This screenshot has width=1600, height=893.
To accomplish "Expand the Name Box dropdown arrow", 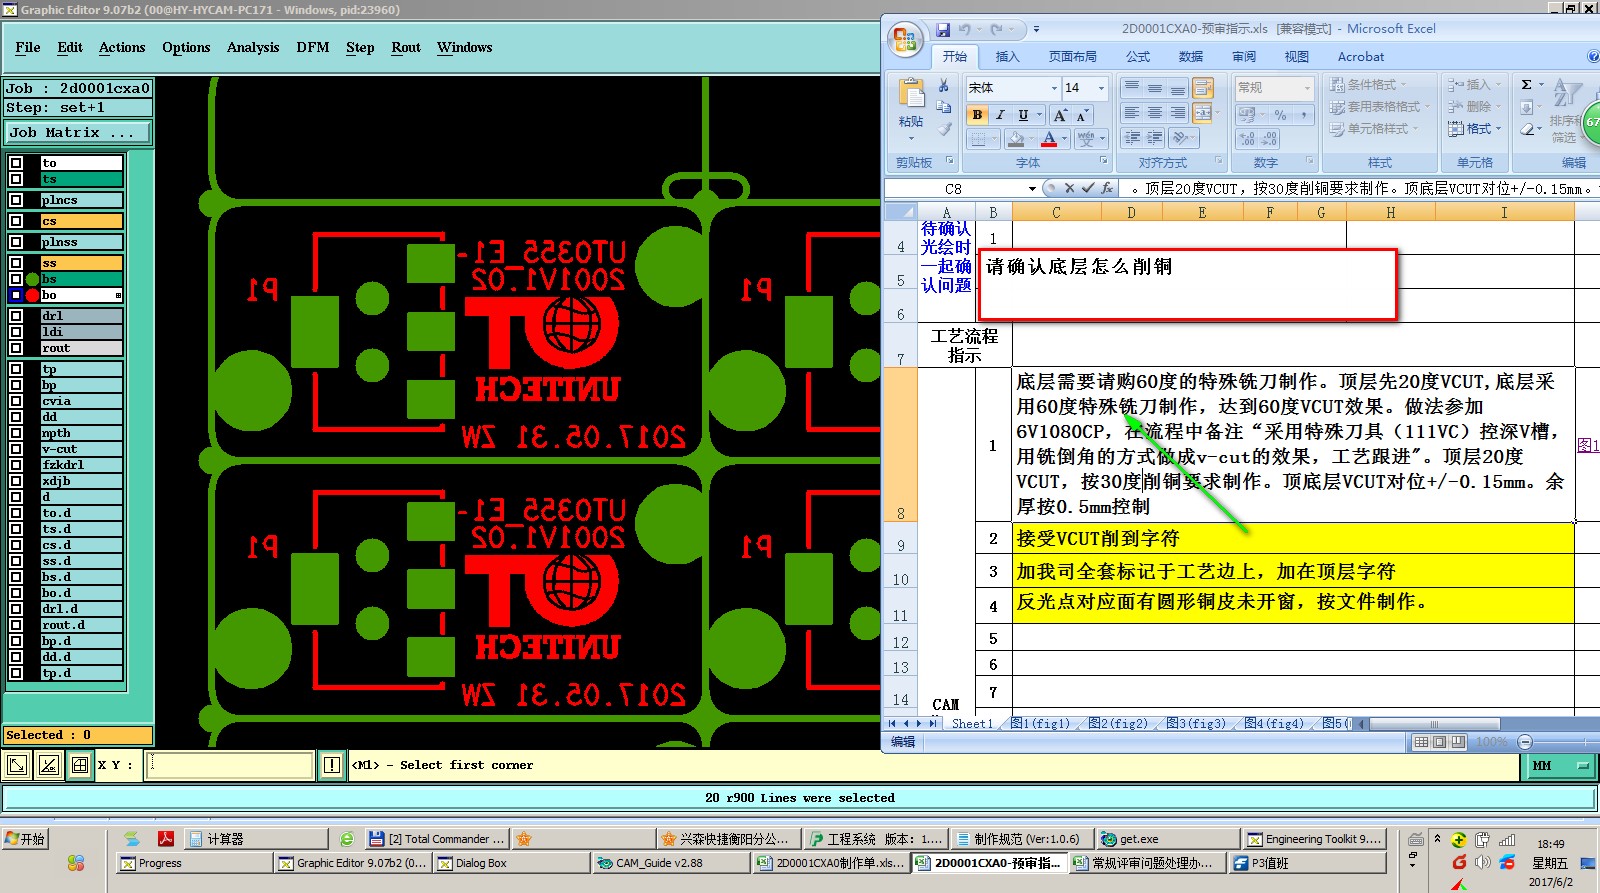I will pos(1032,188).
